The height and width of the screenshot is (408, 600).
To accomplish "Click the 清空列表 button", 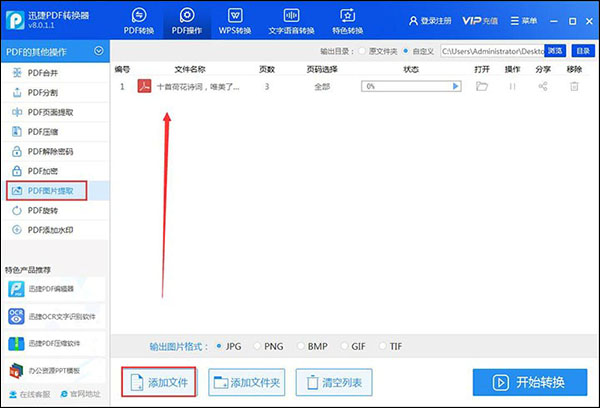I will (334, 382).
